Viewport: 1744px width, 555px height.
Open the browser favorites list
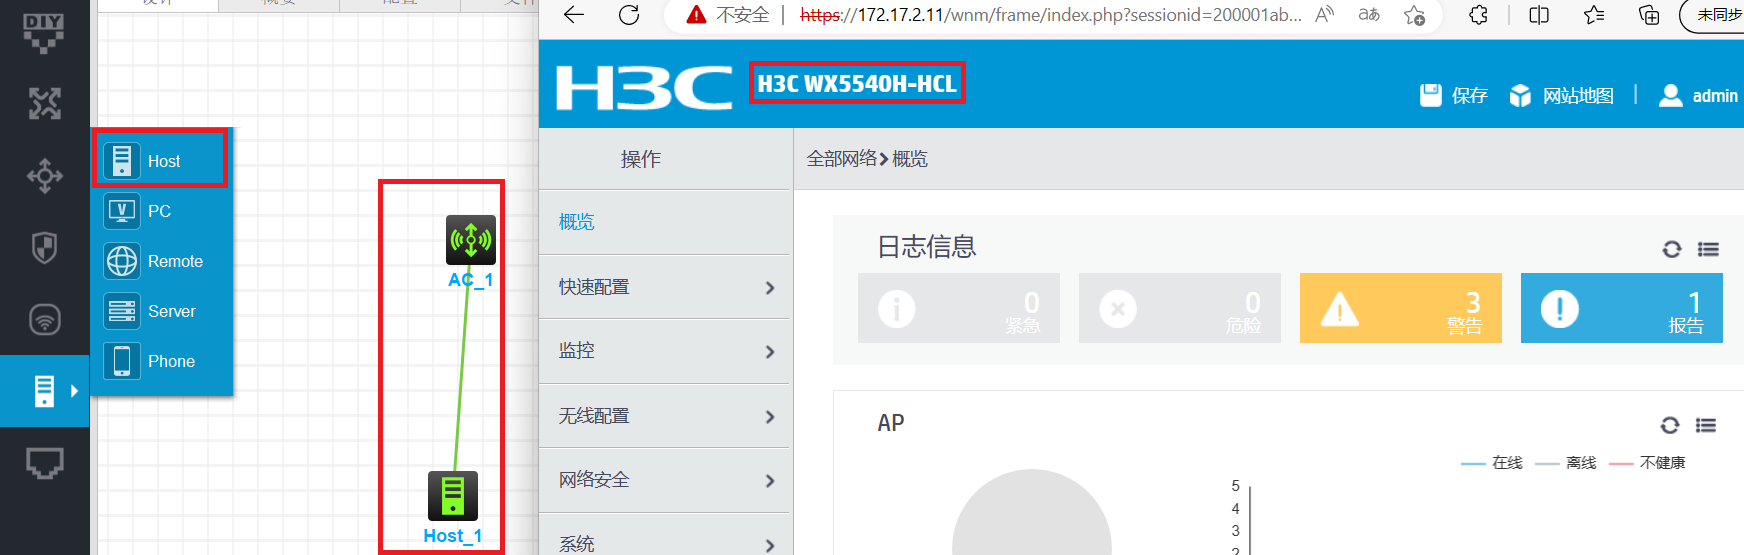click(x=1594, y=15)
